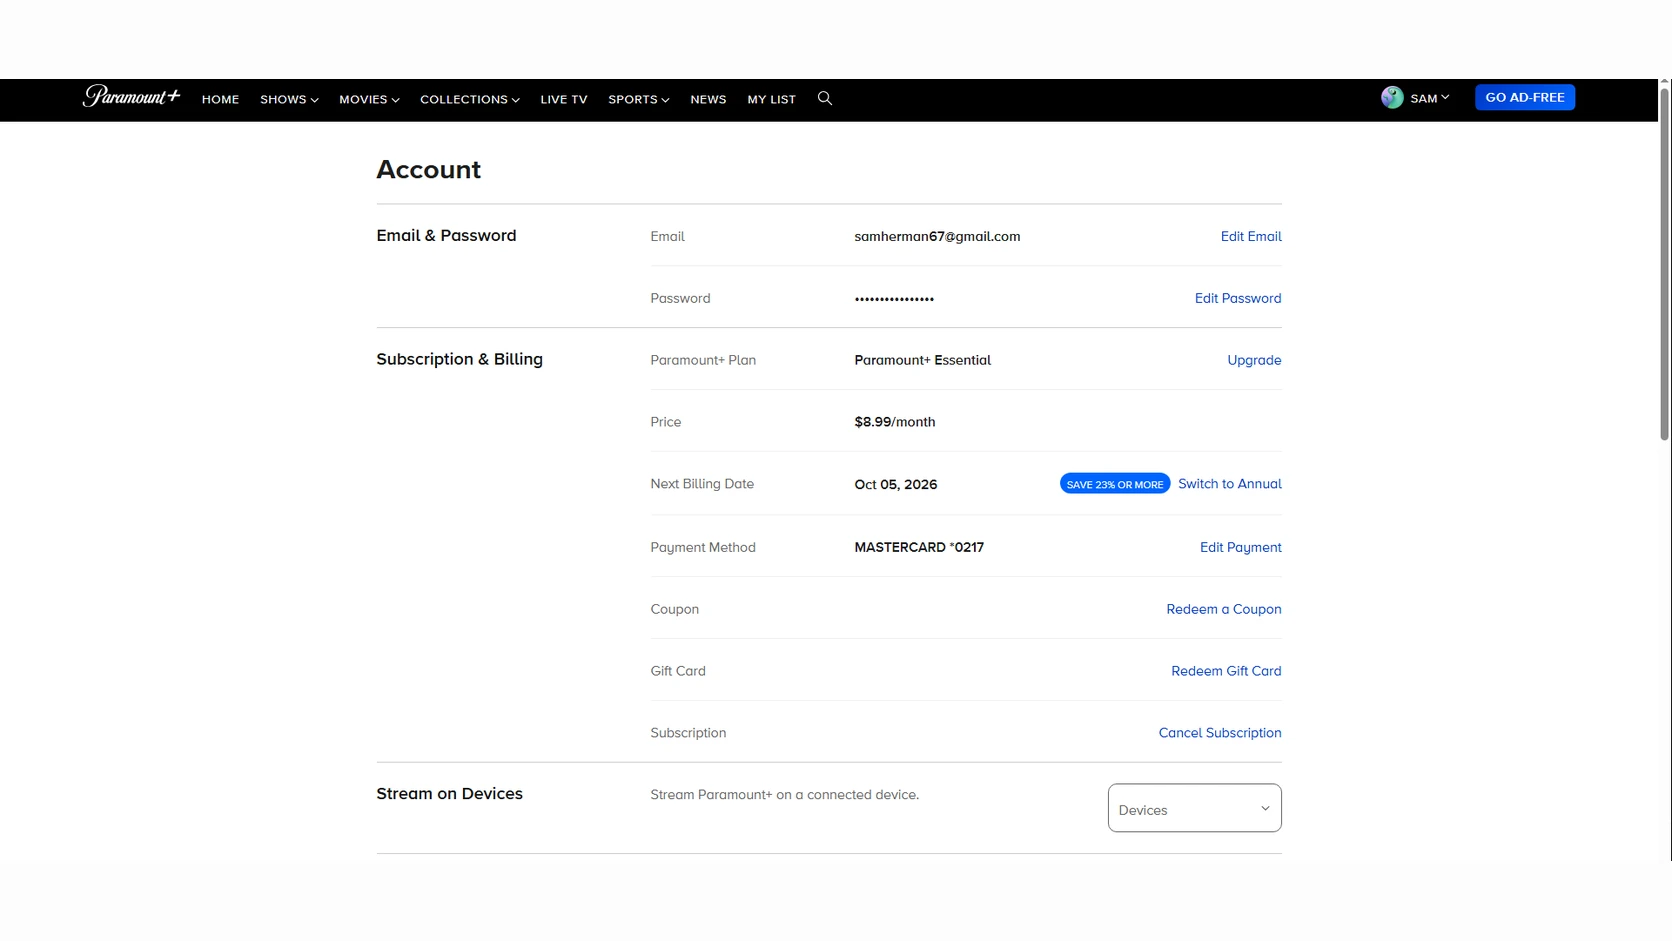1672x941 pixels.
Task: Click Redeem Gift Card link
Action: click(1226, 671)
